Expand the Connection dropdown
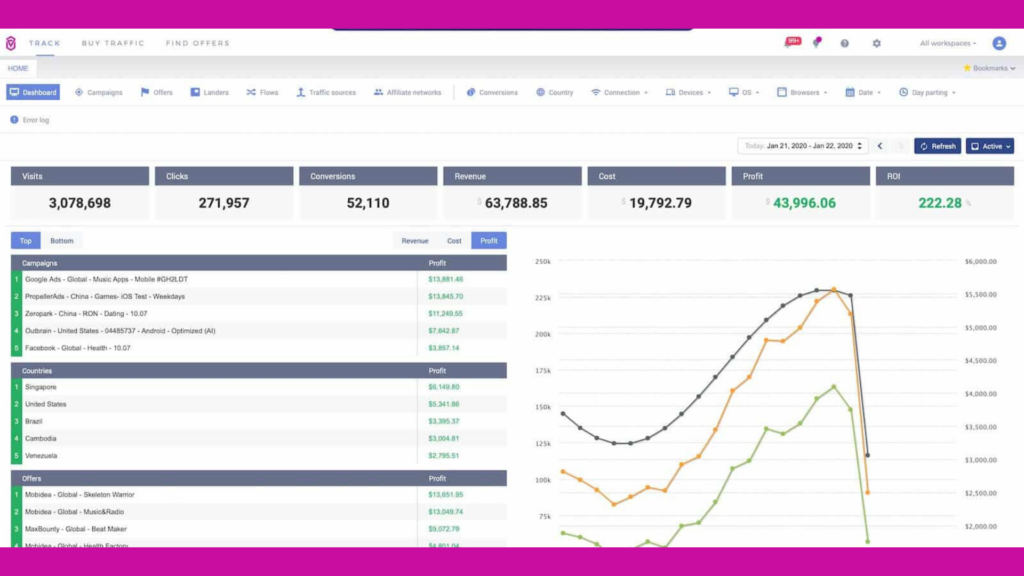Screen dimensions: 1024x576 pyautogui.click(x=619, y=93)
